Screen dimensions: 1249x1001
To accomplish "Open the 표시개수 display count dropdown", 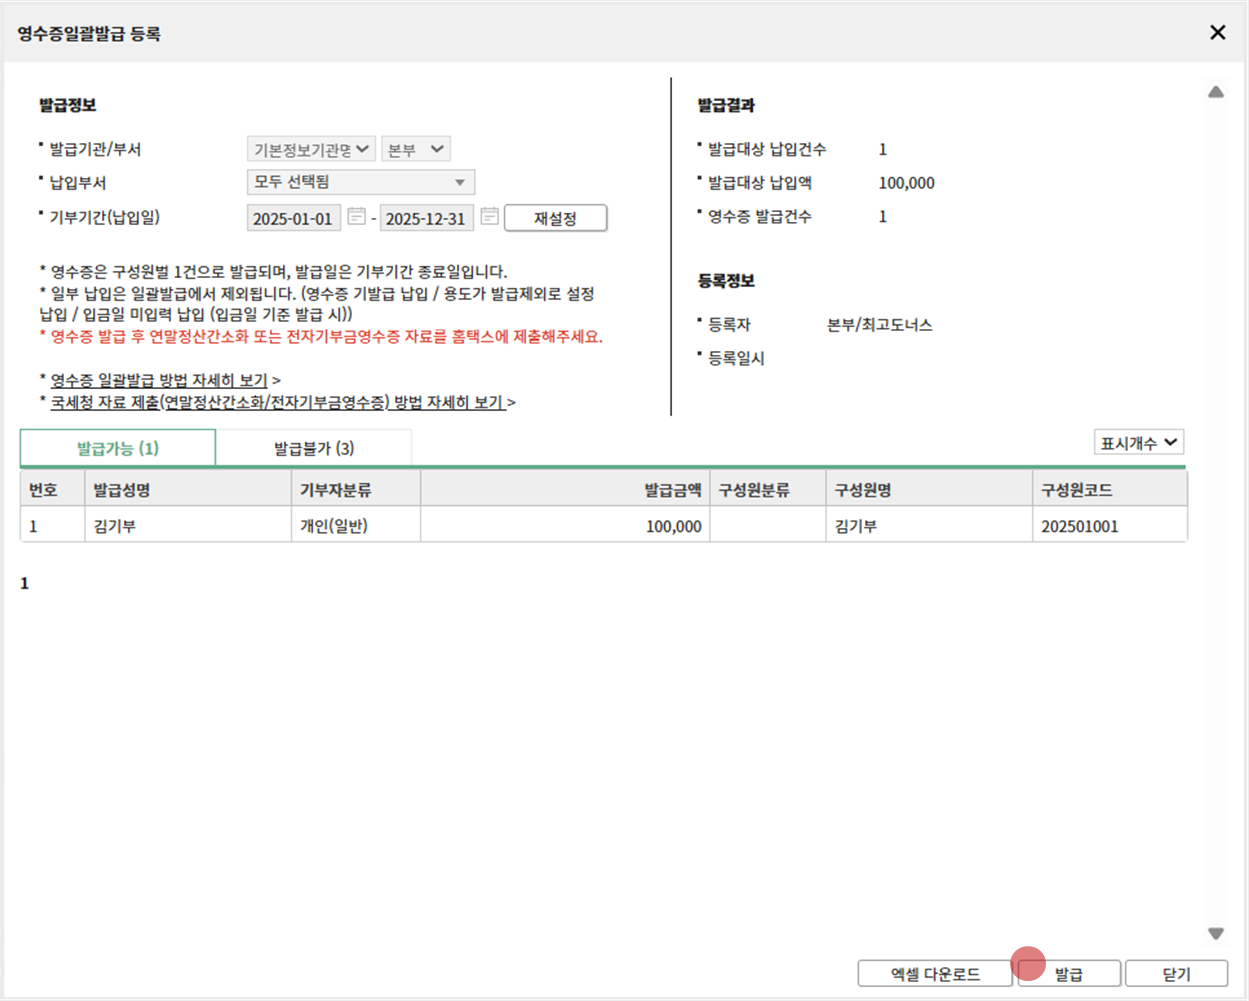I will pyautogui.click(x=1138, y=443).
